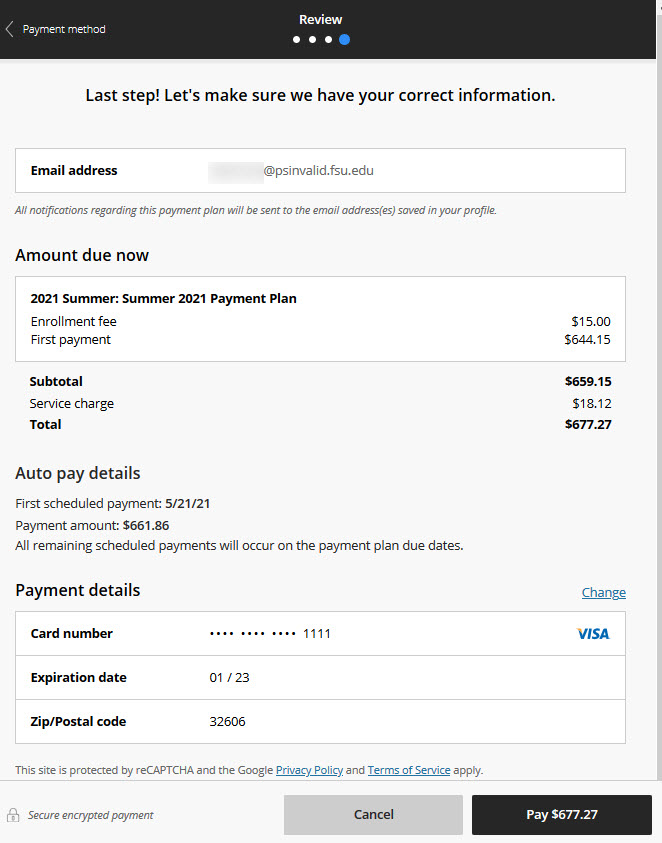
Task: Click the first progress step dot
Action: tap(296, 39)
